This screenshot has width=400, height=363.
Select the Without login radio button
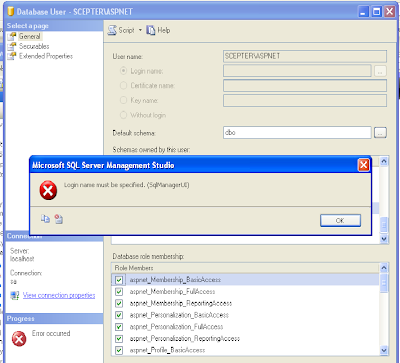[x=123, y=115]
